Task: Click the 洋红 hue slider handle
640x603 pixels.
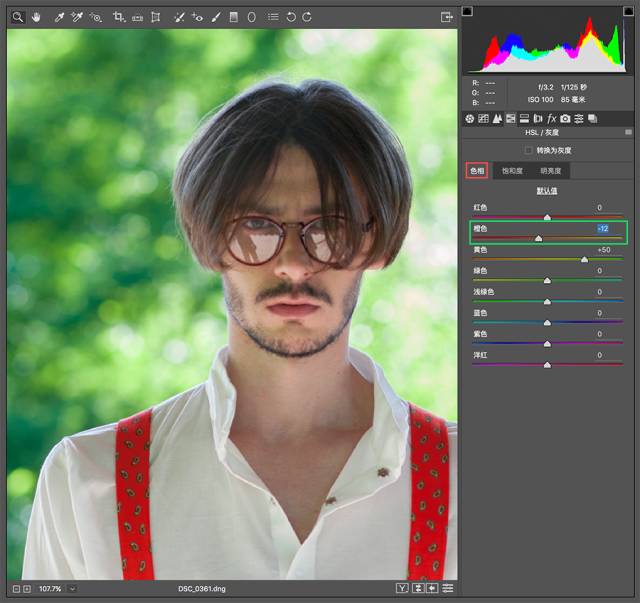Action: coord(547,365)
